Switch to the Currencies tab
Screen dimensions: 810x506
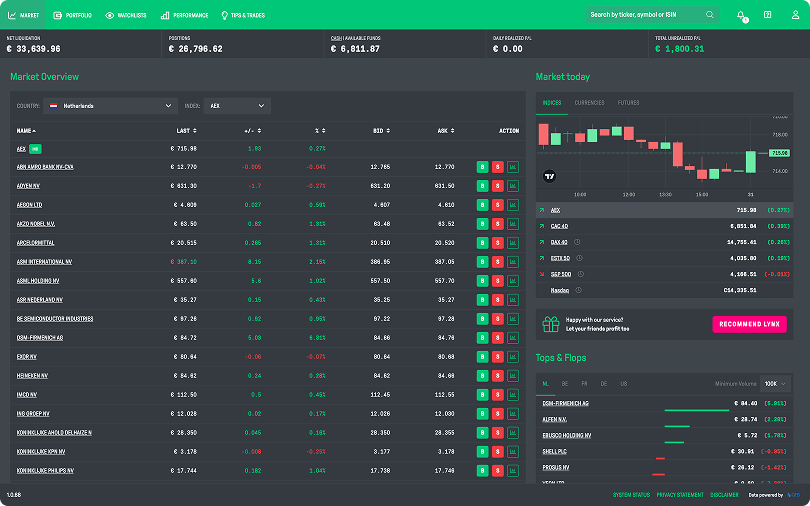(589, 103)
